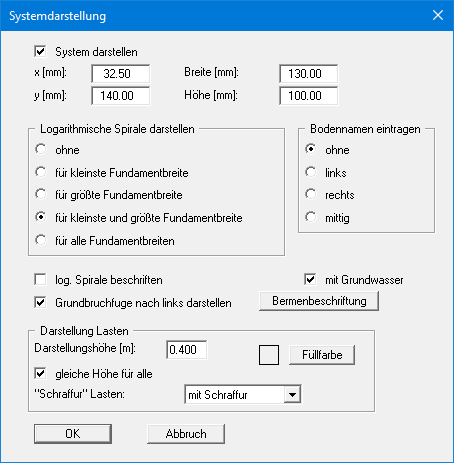Click the Darstellungshöhe [m] input field

(x=187, y=350)
